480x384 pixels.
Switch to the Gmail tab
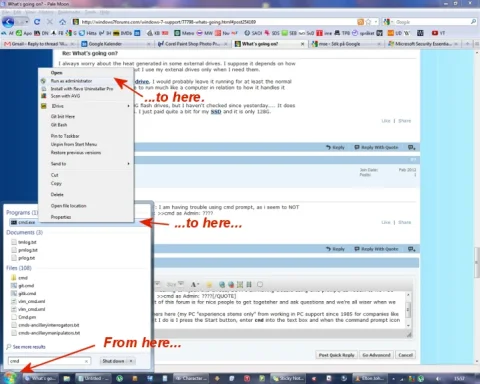point(39,44)
